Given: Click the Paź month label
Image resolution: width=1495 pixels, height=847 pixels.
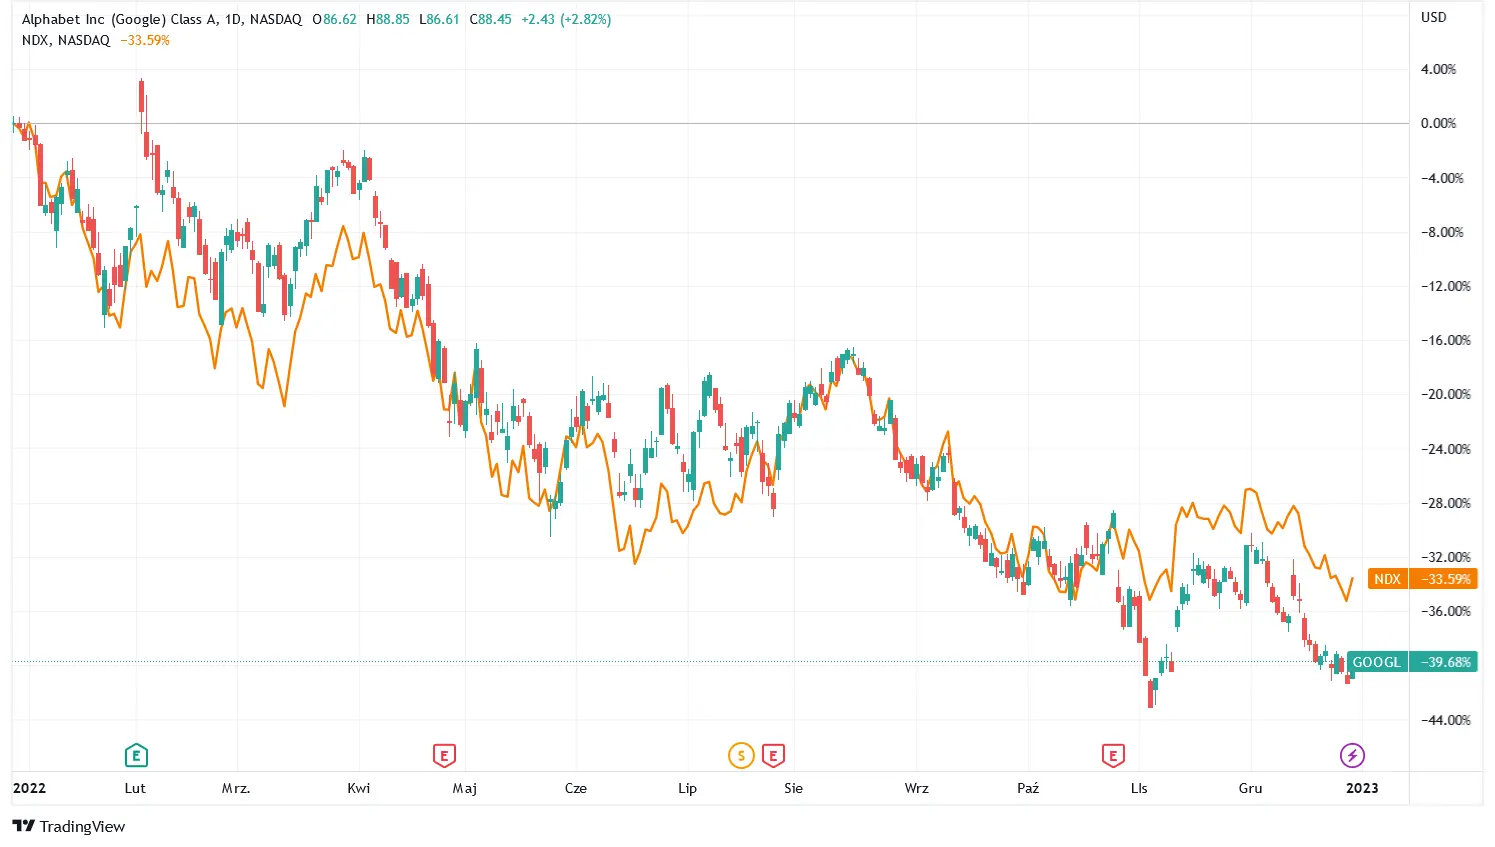Looking at the screenshot, I should (1028, 788).
